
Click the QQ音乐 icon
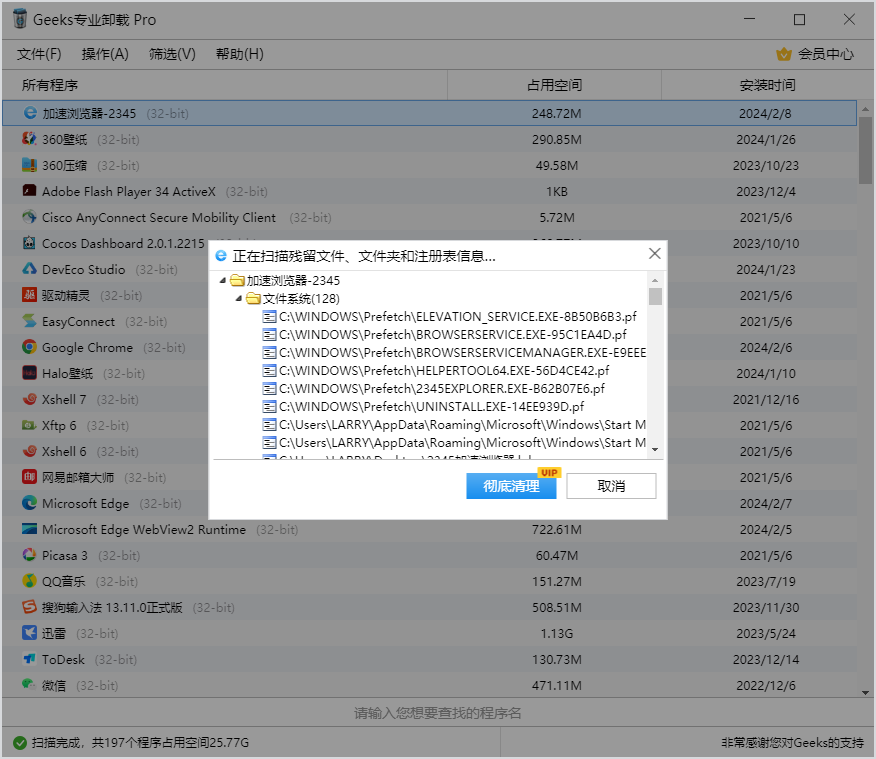(29, 581)
